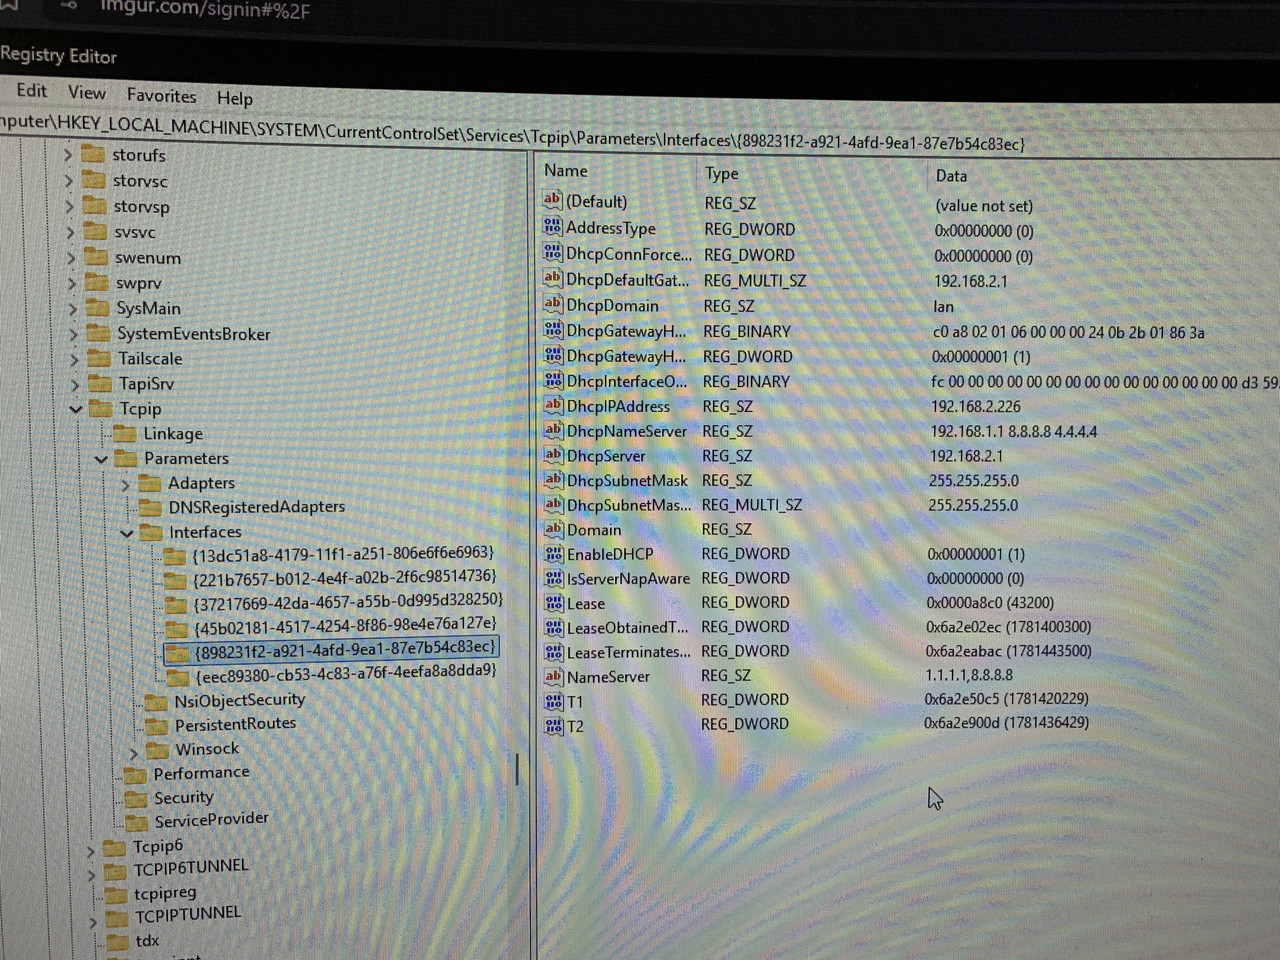
Task: Select the PersistentRoutes folder icon
Action: pyautogui.click(x=158, y=725)
